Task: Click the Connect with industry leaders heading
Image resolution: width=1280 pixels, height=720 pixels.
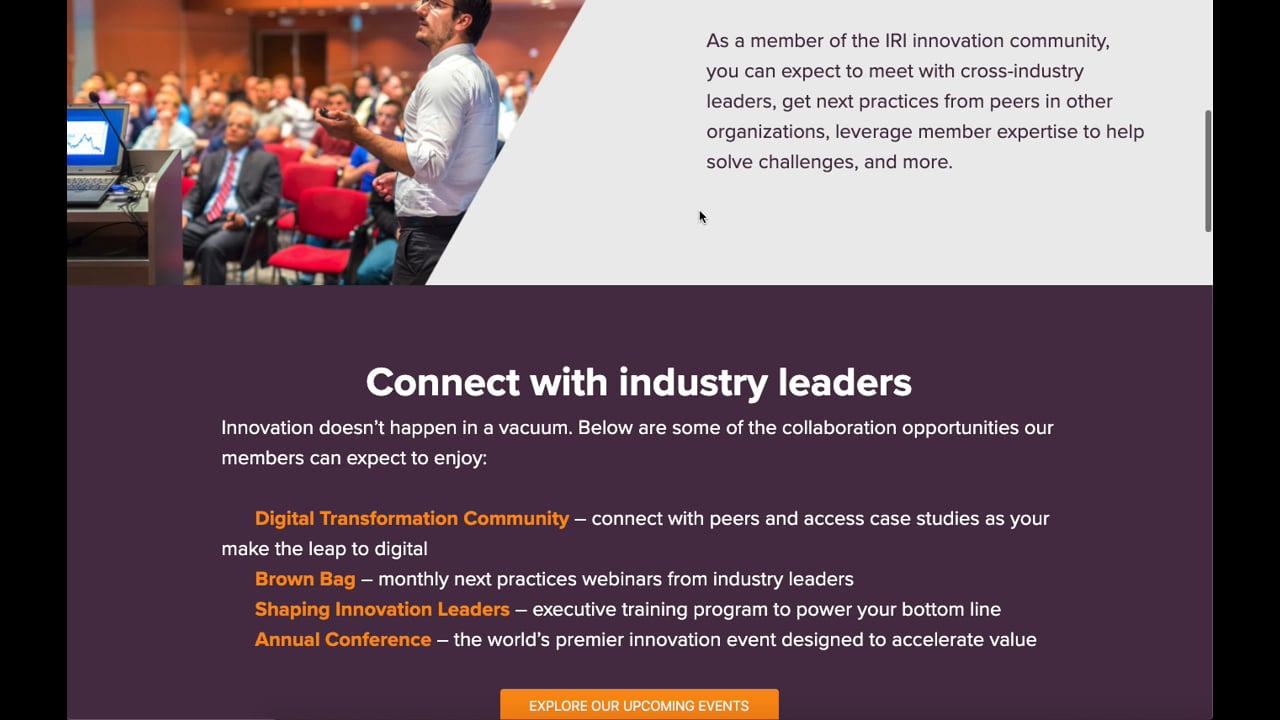Action: pos(639,382)
